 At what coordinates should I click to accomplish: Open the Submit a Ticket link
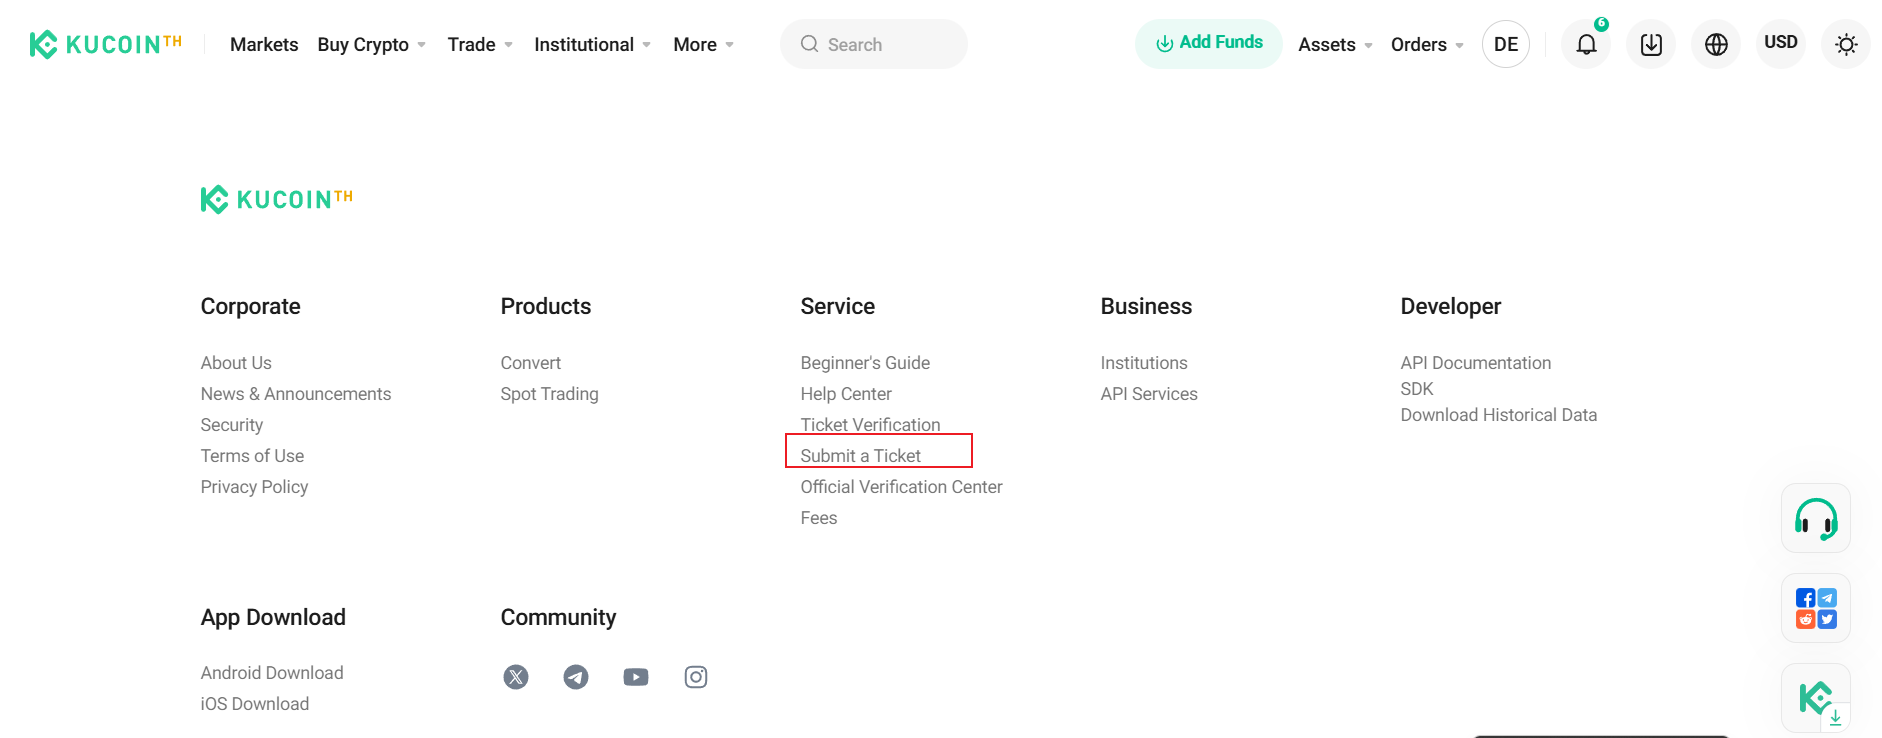[x=861, y=456]
